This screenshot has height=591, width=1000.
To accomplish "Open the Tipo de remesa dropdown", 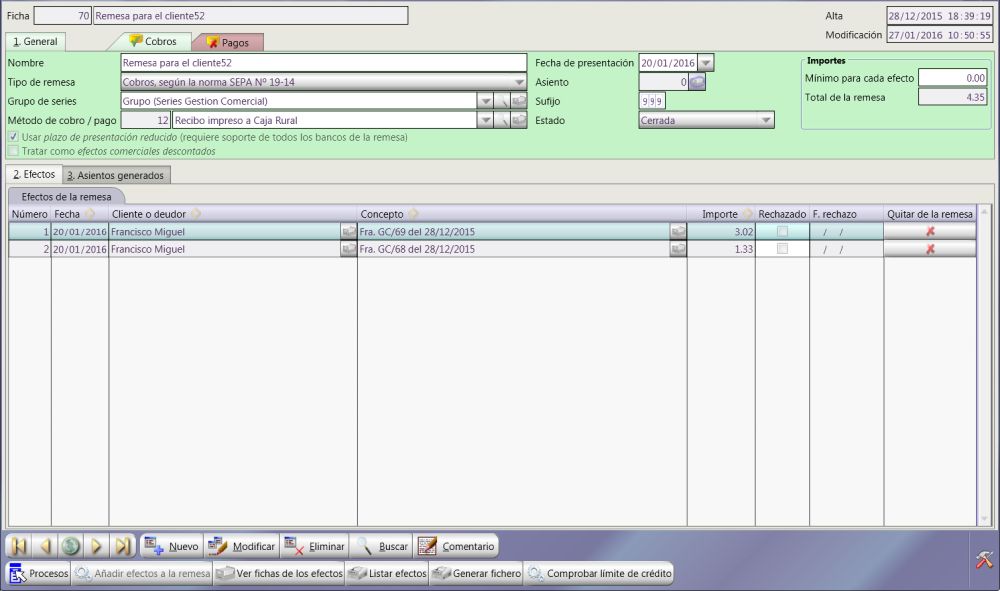I will click(x=519, y=82).
